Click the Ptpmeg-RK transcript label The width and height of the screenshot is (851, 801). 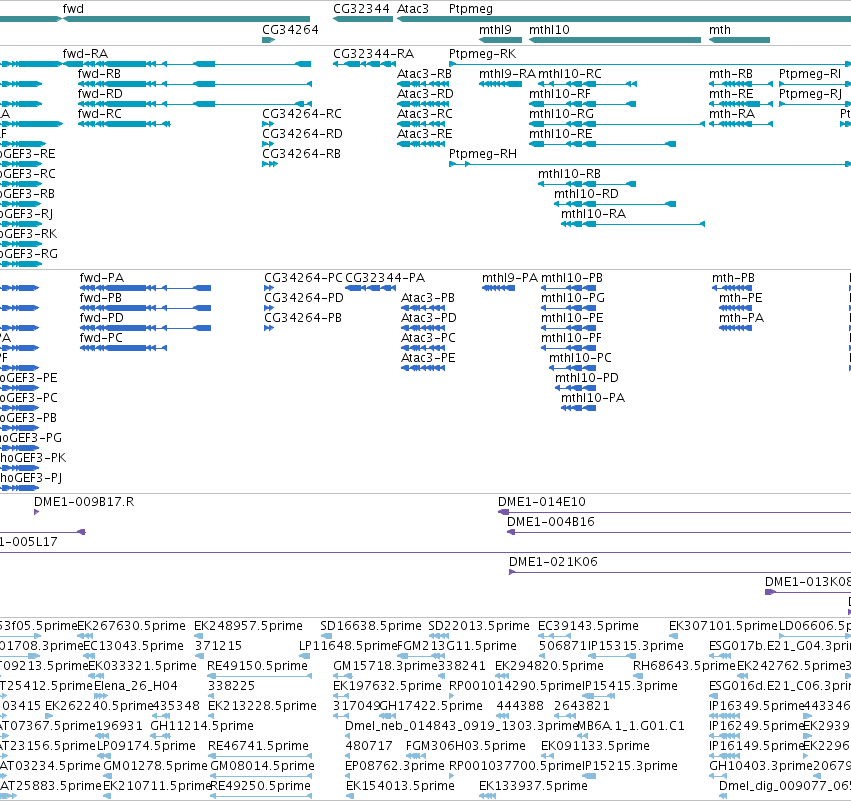[482, 54]
